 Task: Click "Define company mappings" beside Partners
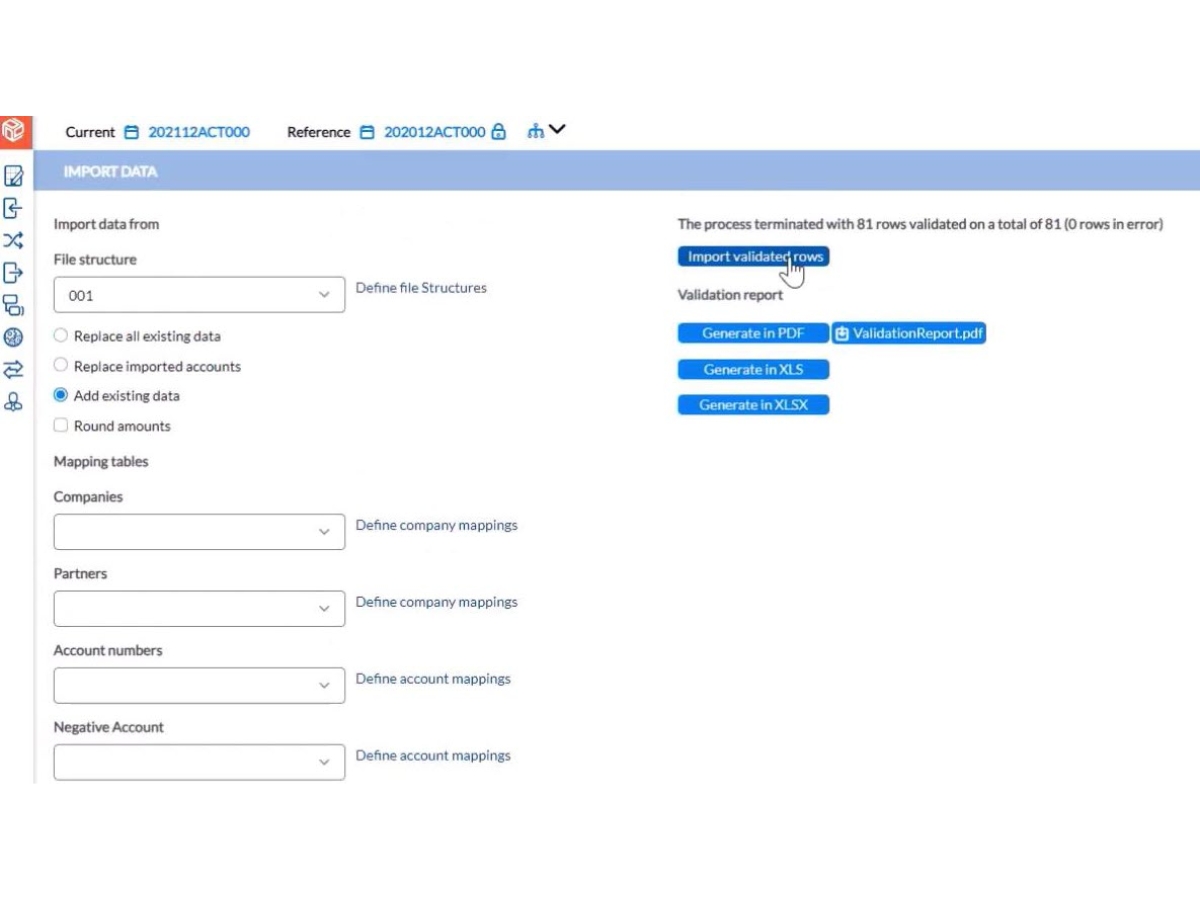pos(437,602)
